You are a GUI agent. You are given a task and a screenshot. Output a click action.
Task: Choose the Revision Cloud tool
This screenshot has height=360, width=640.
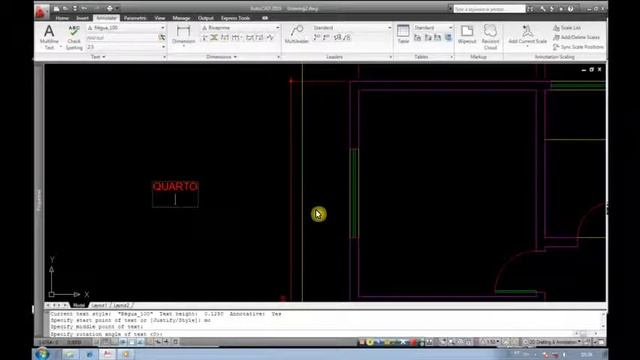pos(490,37)
